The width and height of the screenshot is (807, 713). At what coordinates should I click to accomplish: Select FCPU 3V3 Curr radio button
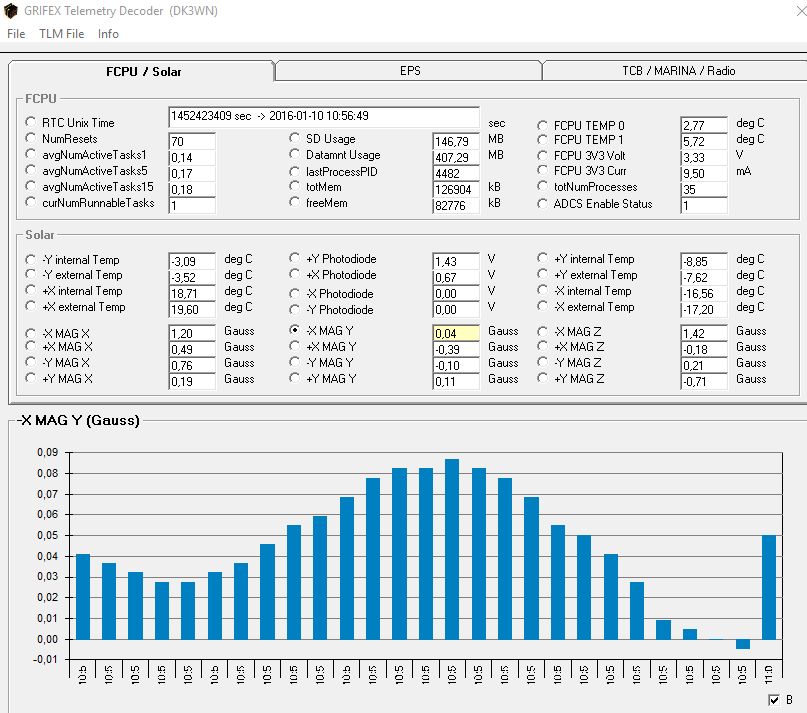(542, 170)
